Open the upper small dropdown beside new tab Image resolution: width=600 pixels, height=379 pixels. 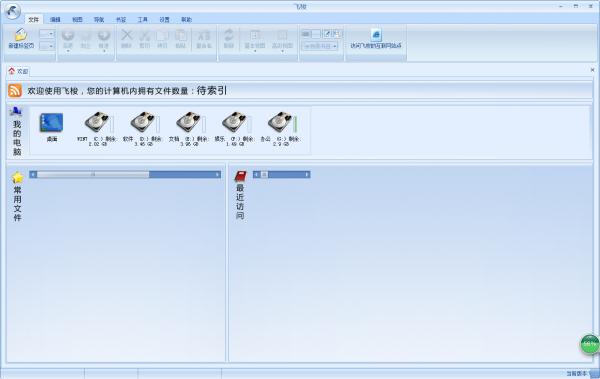[x=47, y=34]
